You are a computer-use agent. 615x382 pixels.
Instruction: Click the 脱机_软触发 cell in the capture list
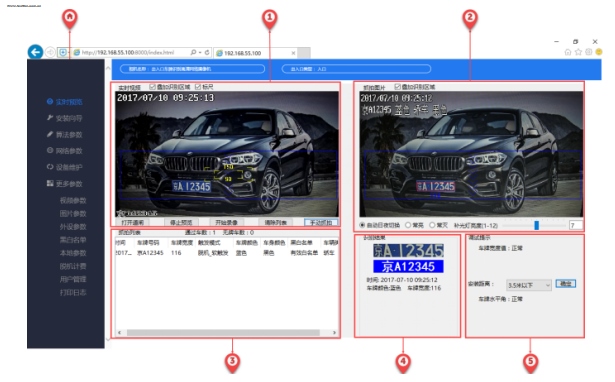click(x=213, y=253)
